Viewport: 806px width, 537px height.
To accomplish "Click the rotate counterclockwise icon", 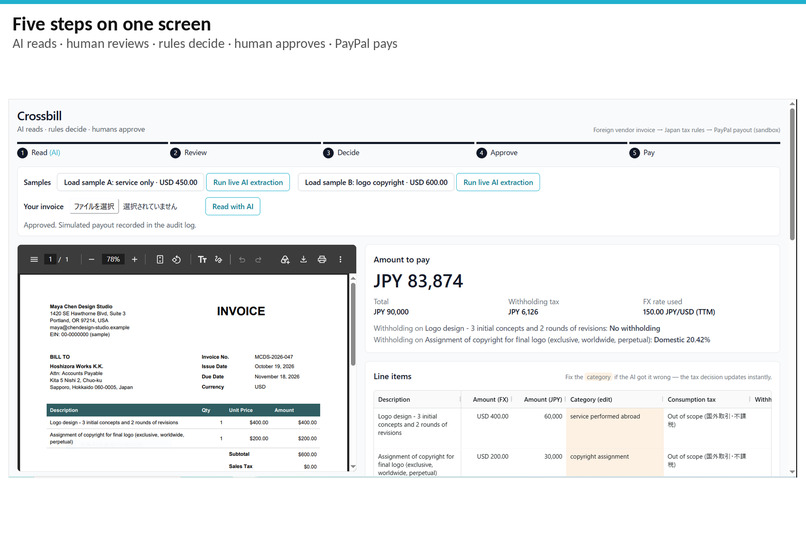I will tap(176, 260).
